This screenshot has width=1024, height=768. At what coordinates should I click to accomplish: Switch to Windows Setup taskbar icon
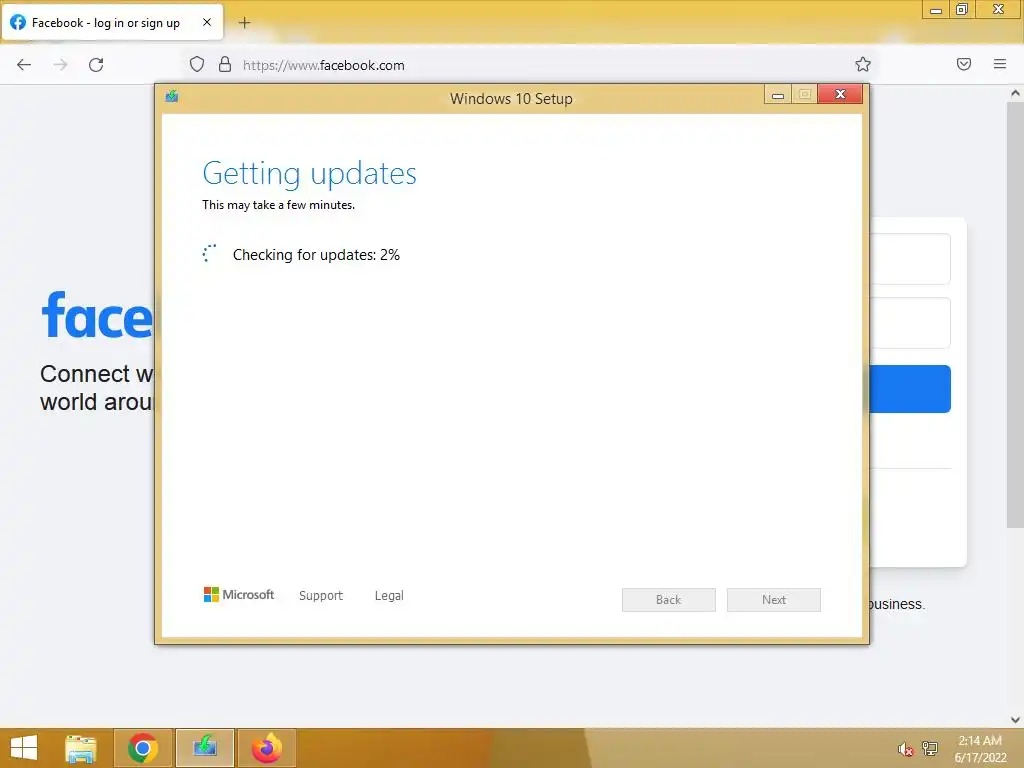[205, 748]
